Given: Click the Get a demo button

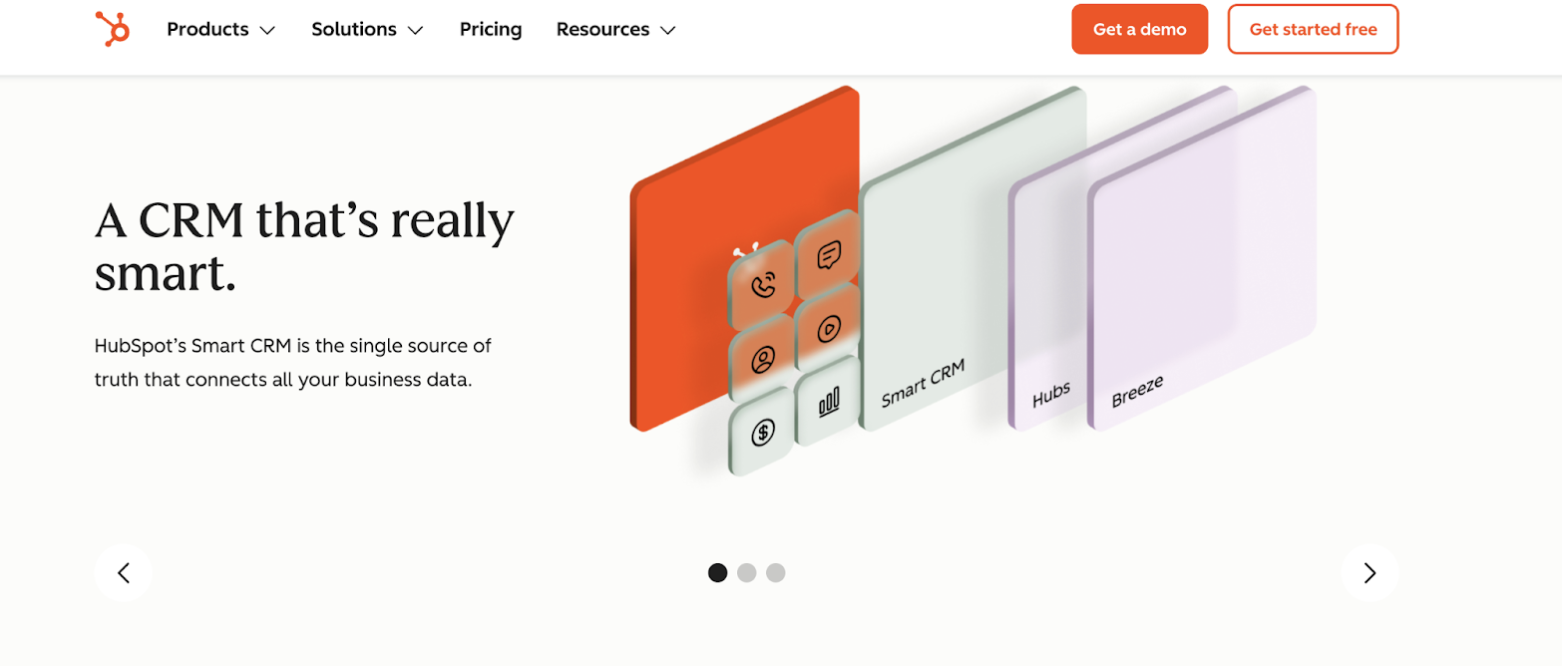Looking at the screenshot, I should click(x=1138, y=29).
